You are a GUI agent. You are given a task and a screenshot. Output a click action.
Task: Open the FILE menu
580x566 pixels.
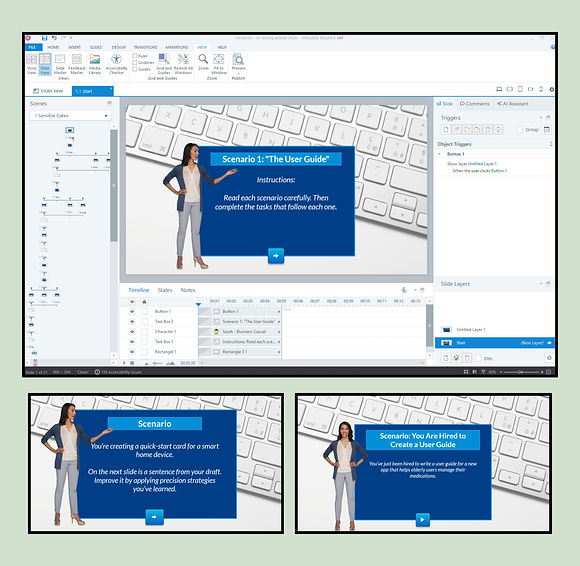point(33,47)
